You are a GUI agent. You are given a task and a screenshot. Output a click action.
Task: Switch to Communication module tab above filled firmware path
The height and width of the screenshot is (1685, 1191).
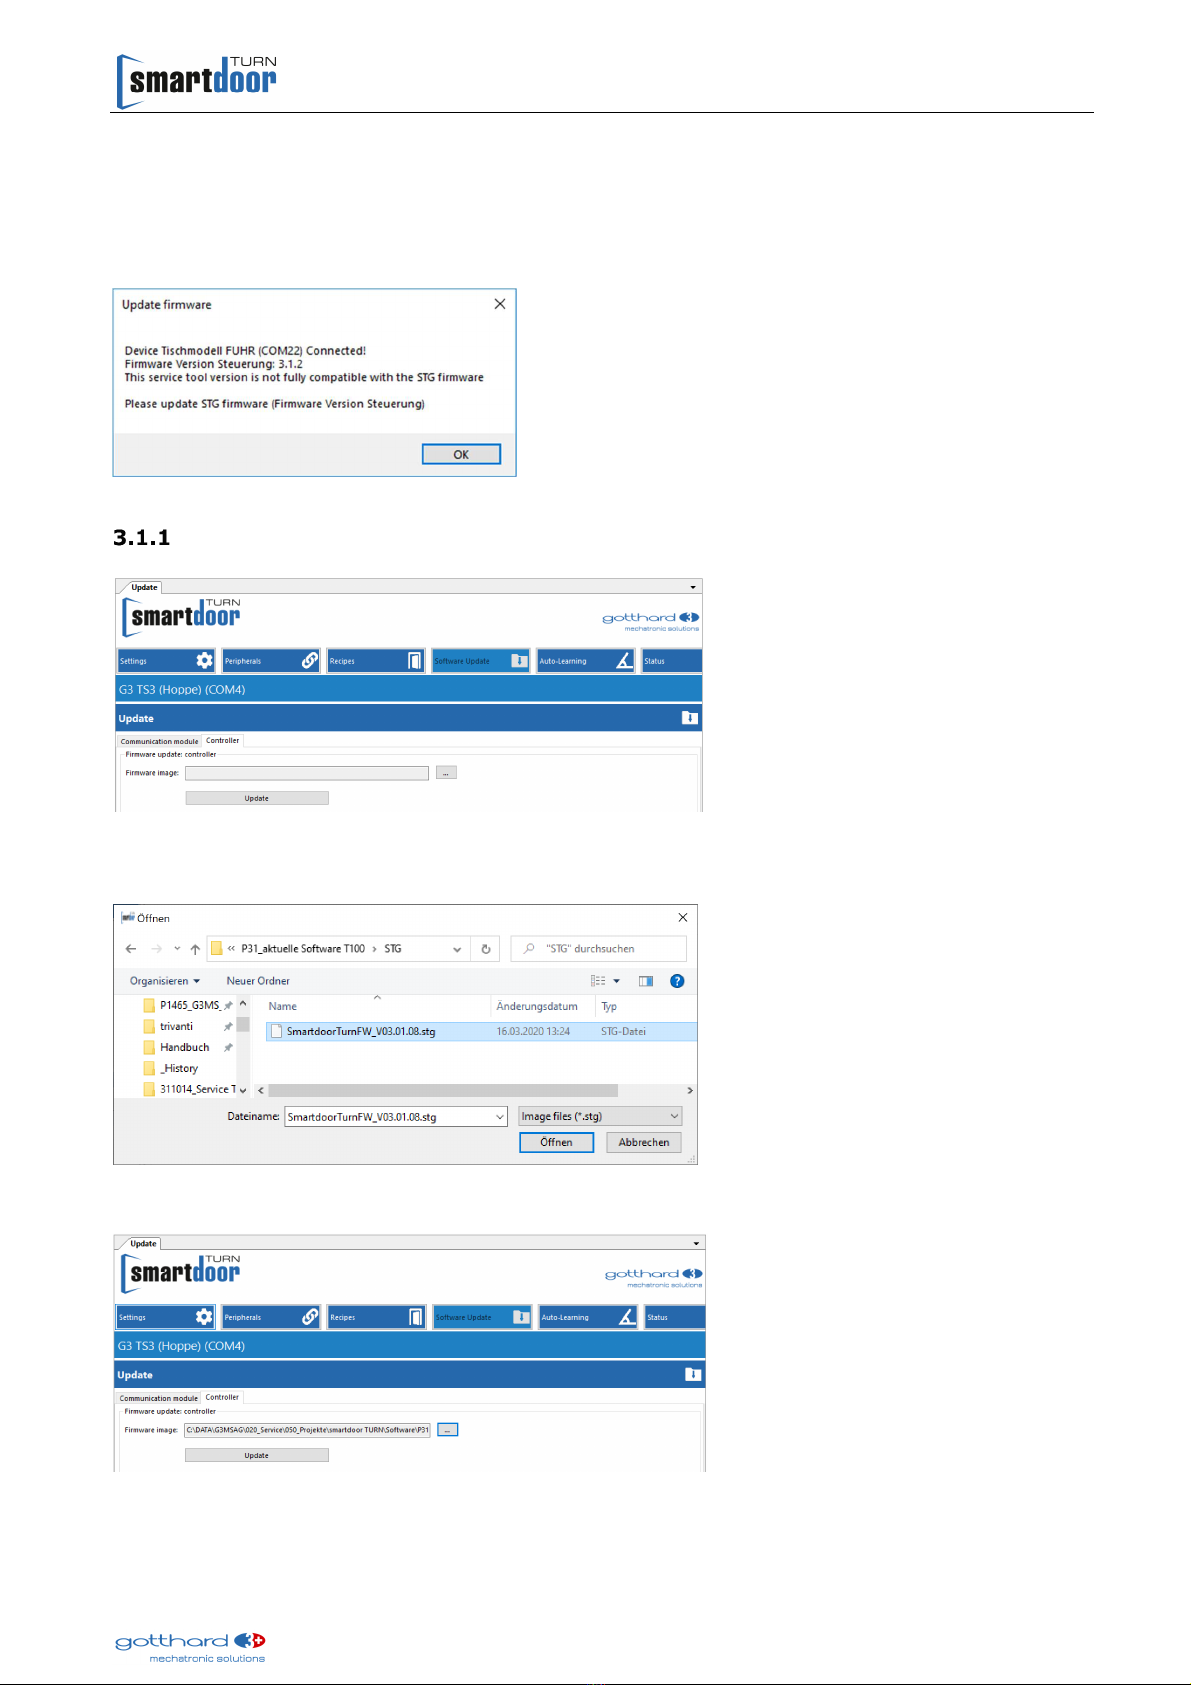point(159,1398)
